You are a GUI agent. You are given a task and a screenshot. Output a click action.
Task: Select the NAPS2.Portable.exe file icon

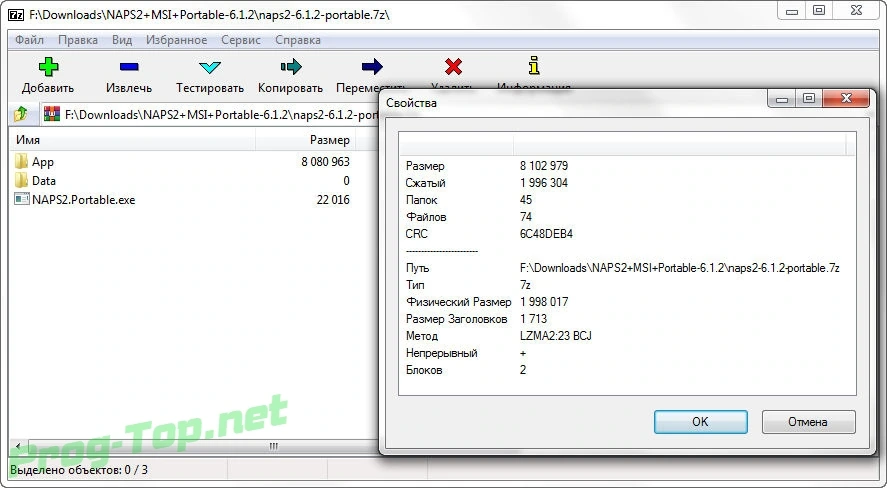tap(21, 199)
